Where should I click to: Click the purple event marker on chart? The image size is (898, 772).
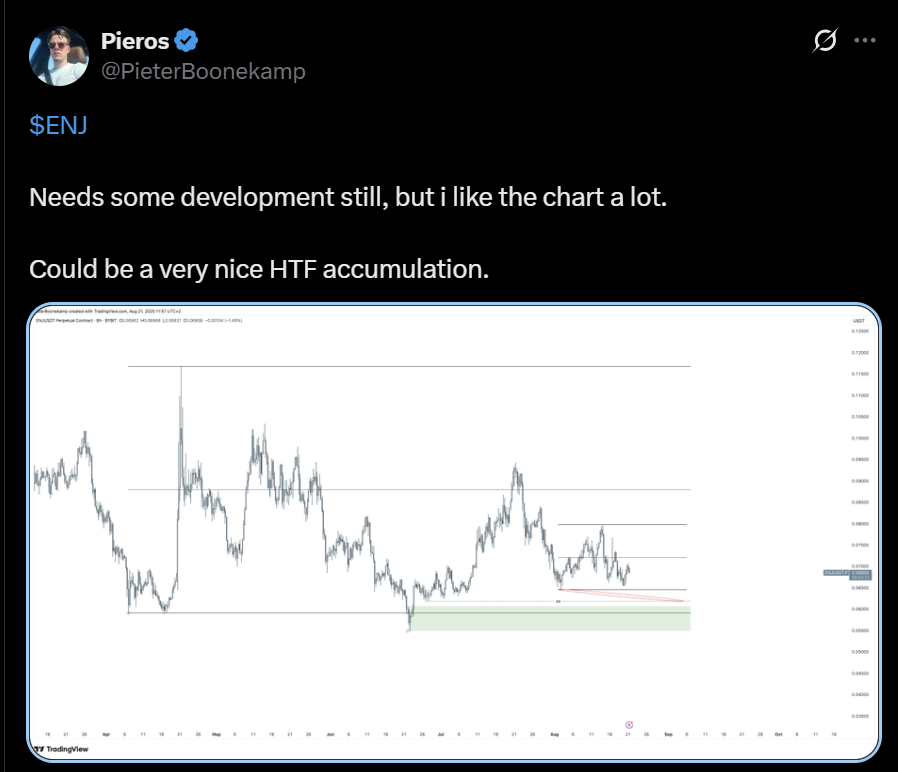629,724
